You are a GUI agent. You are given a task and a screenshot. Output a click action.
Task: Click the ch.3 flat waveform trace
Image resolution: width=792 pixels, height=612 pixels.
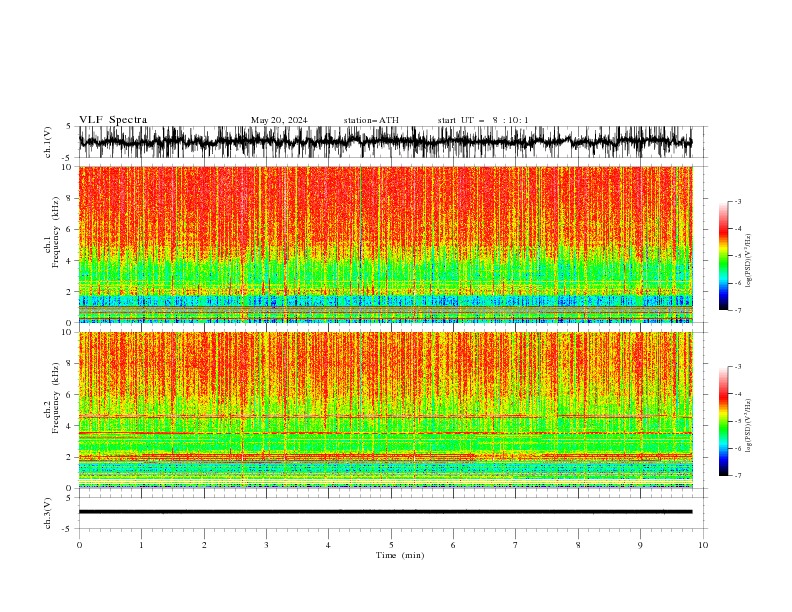click(385, 512)
